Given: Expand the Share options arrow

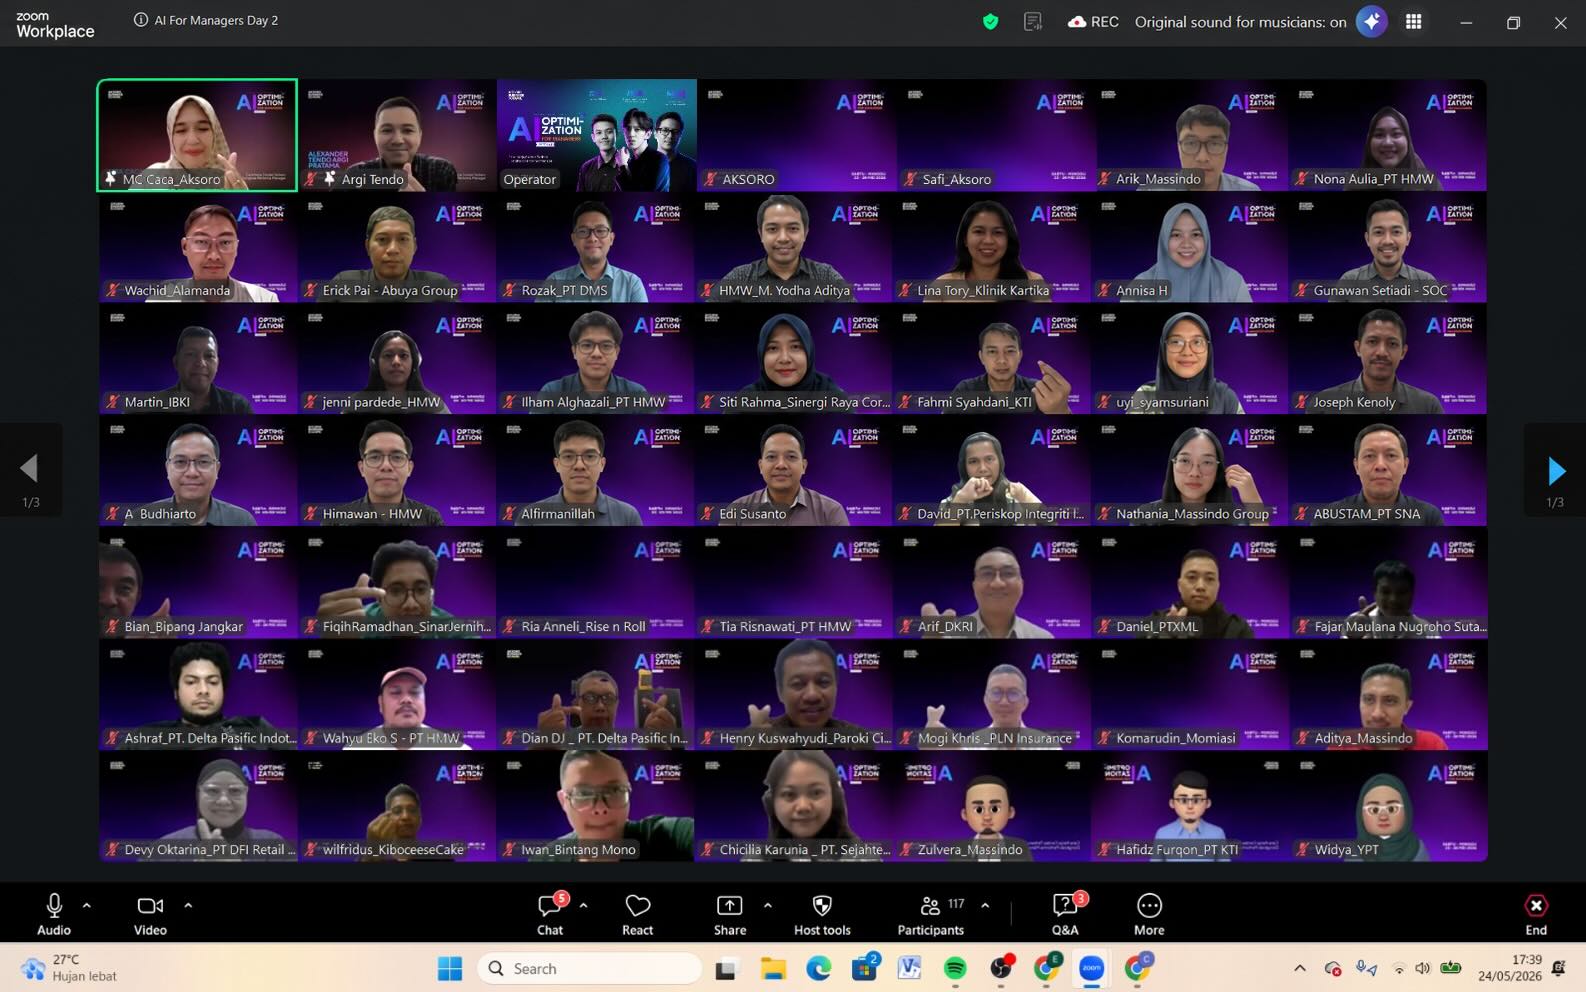Looking at the screenshot, I should 768,905.
